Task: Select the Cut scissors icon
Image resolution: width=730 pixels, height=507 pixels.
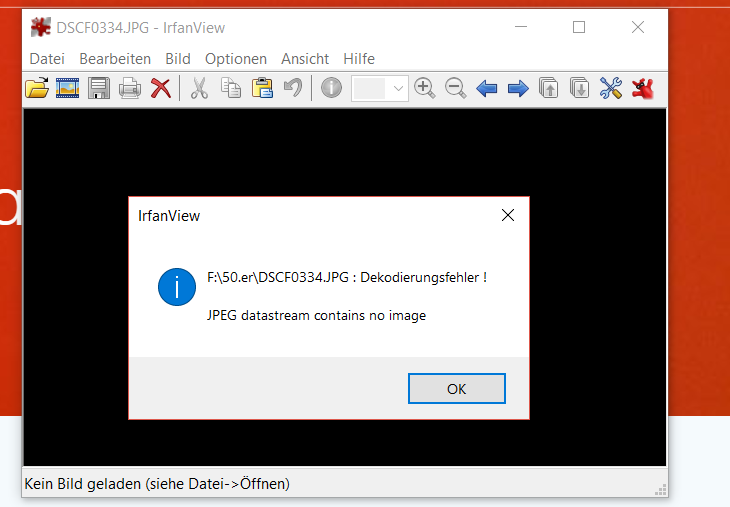Action: point(199,88)
